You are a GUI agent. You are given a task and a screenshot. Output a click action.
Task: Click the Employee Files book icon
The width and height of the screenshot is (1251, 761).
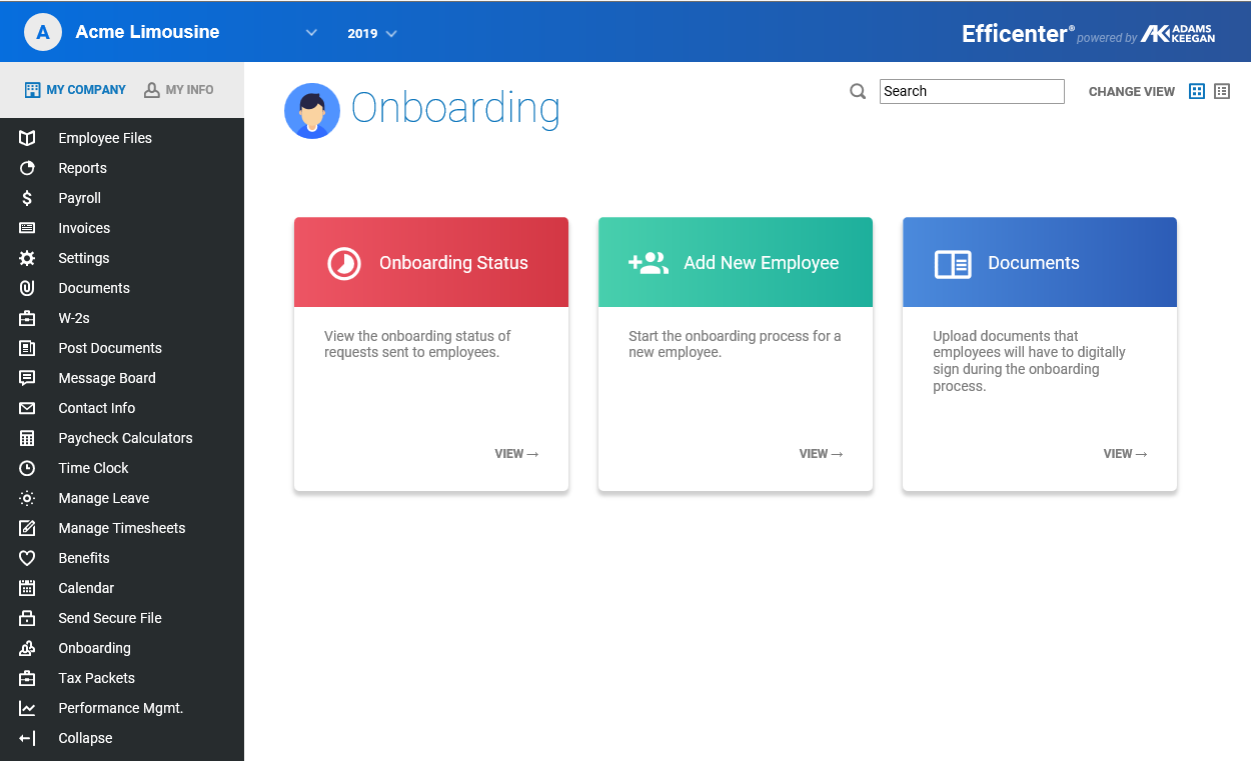(27, 138)
